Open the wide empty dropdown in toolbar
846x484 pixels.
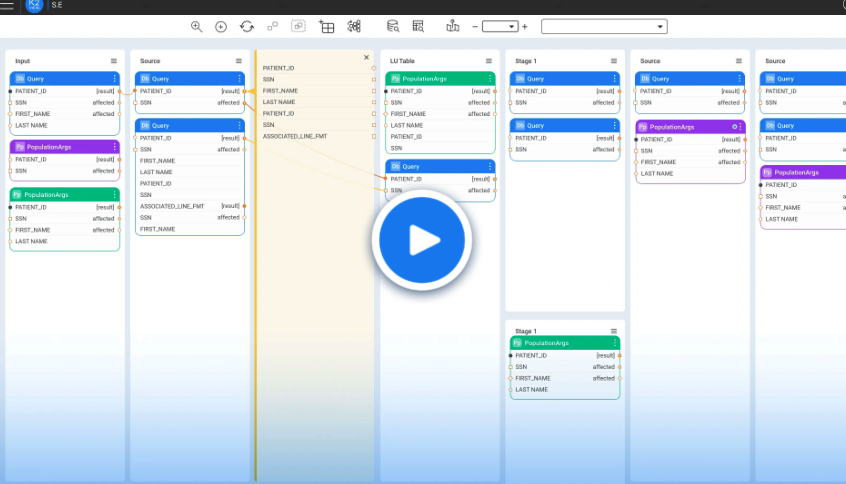[604, 27]
